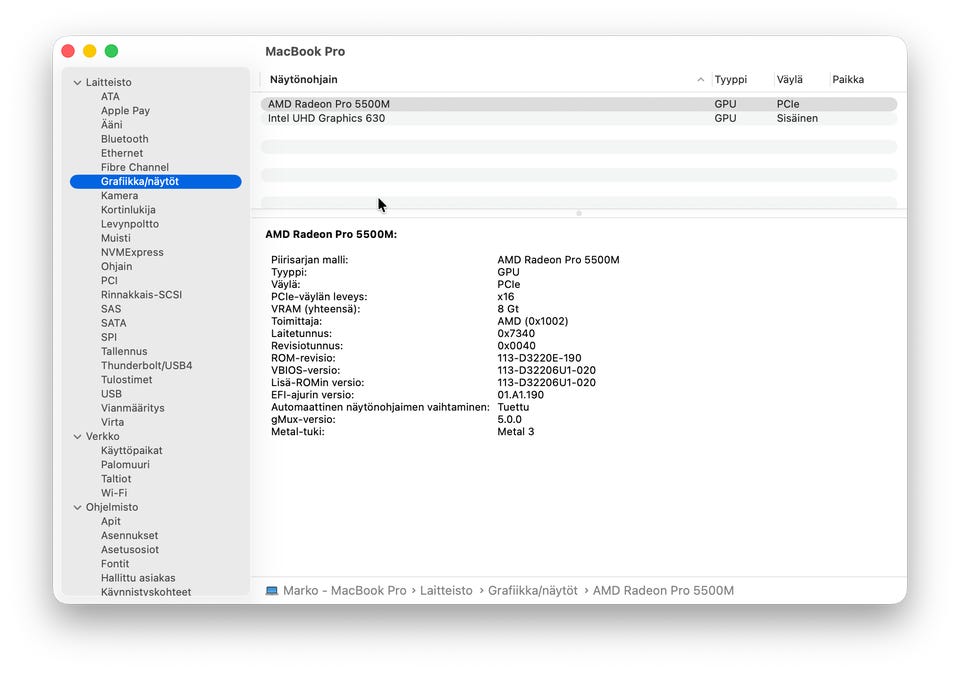Click Grafiikka/näytöt in path bar

pyautogui.click(x=533, y=591)
